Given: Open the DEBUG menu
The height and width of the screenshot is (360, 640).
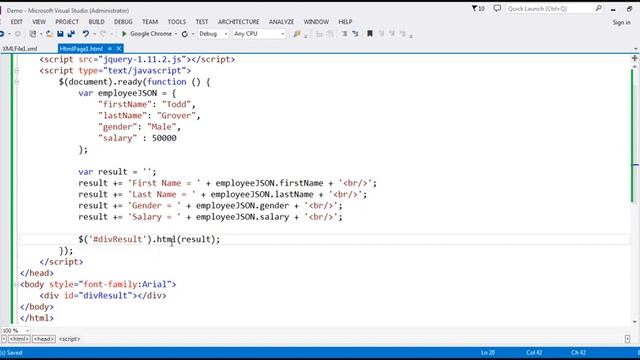Looking at the screenshot, I should 123,22.
